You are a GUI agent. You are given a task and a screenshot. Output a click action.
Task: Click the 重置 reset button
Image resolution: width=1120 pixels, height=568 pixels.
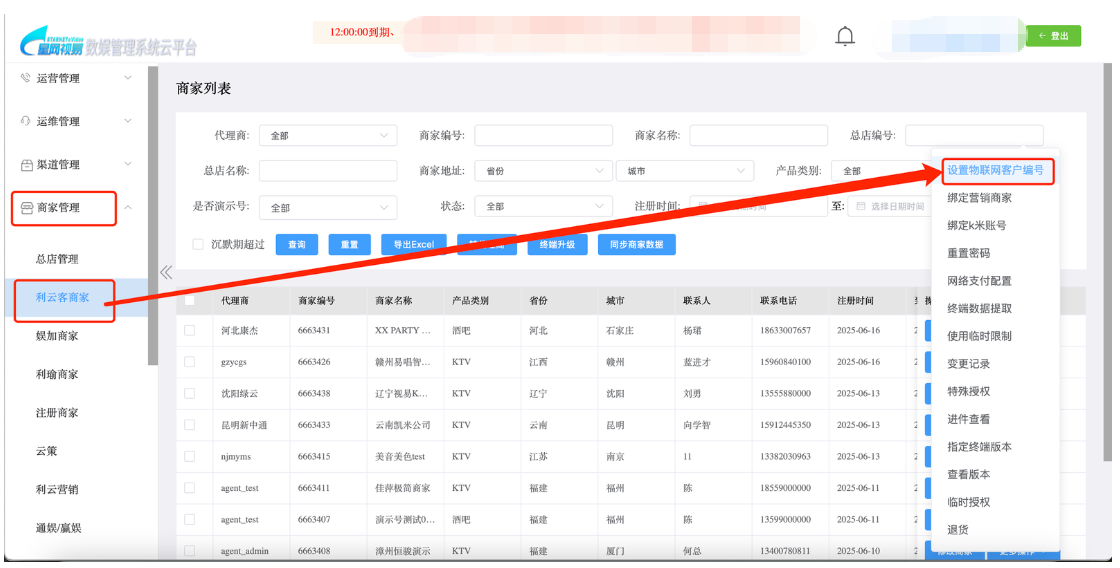[x=349, y=244]
